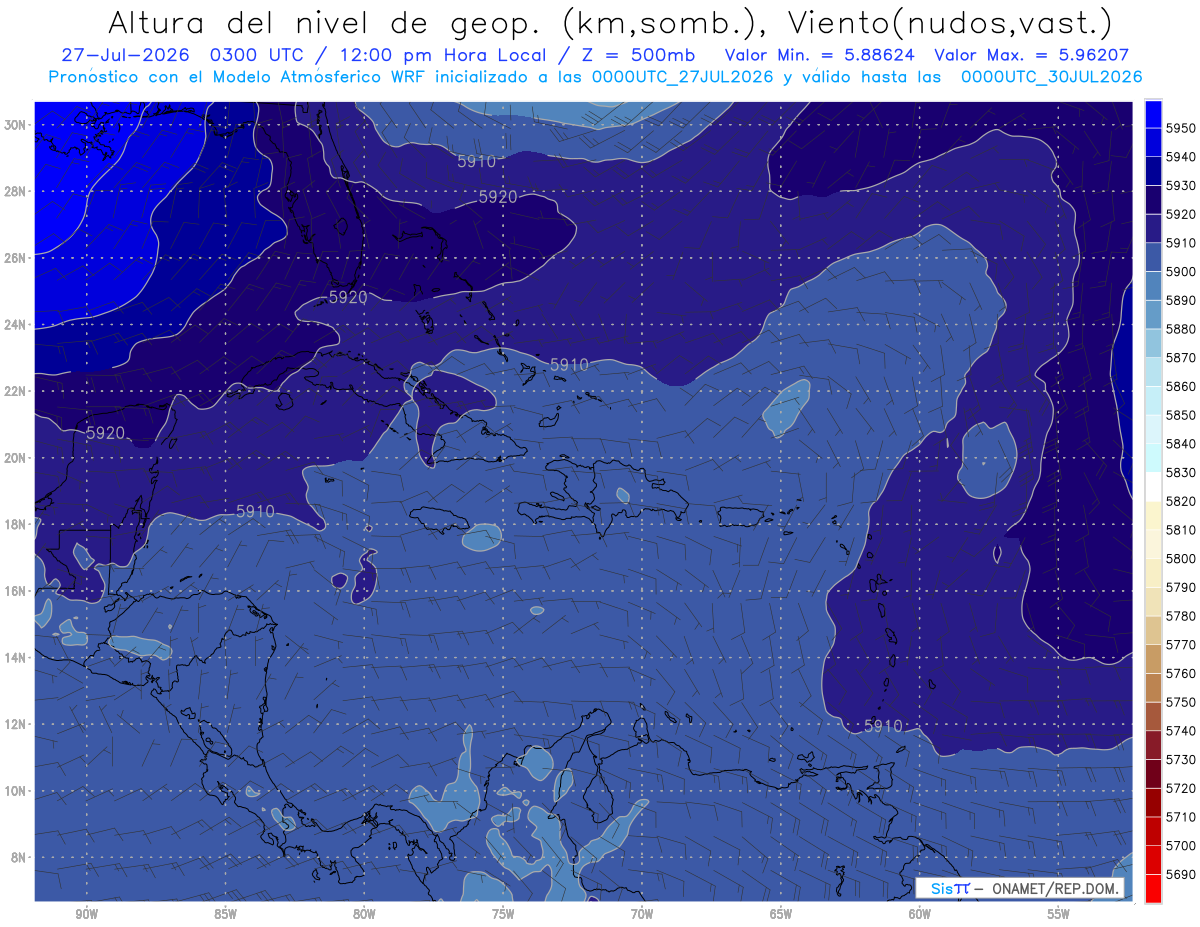Click the '60W' longitude axis label
The image size is (1200, 927).
pyautogui.click(x=920, y=914)
